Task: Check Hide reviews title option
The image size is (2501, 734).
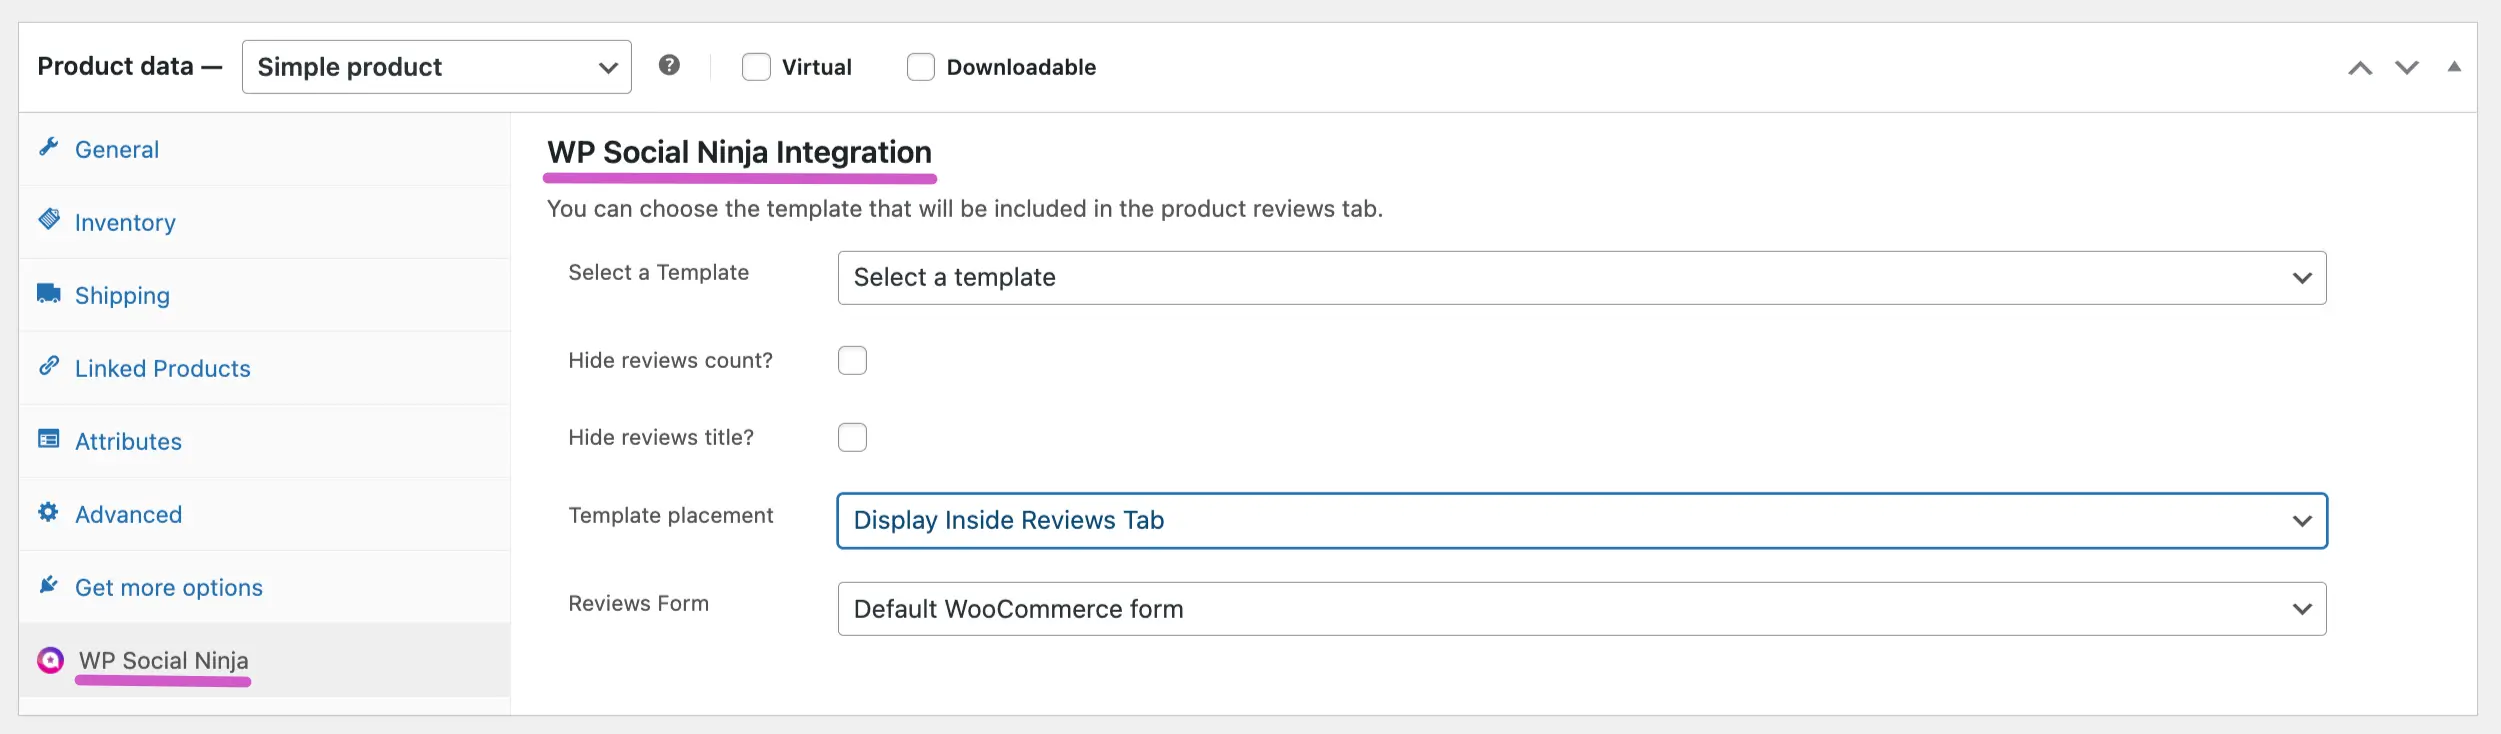Action: pos(852,437)
